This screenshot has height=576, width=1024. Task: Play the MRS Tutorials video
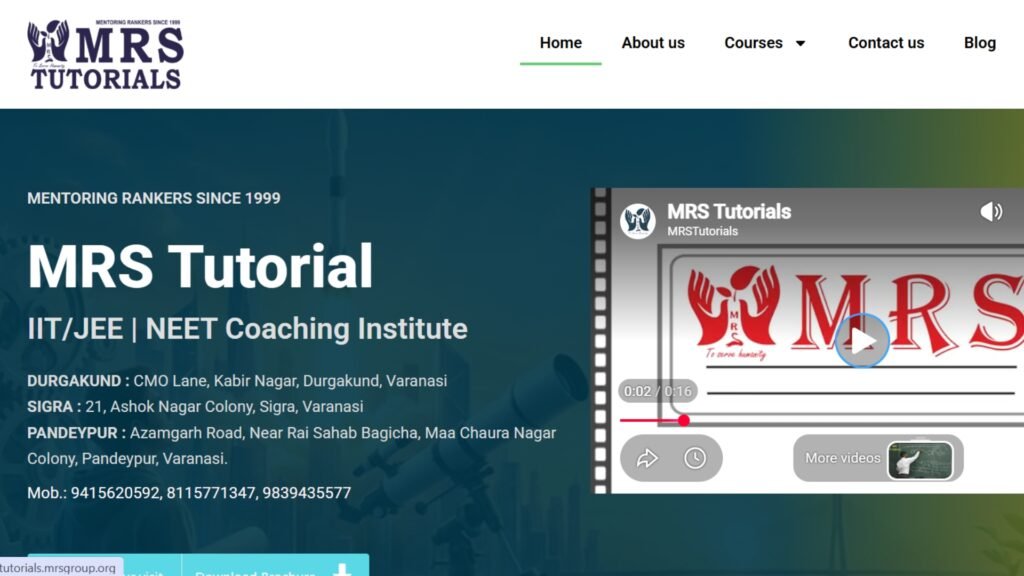tap(862, 341)
